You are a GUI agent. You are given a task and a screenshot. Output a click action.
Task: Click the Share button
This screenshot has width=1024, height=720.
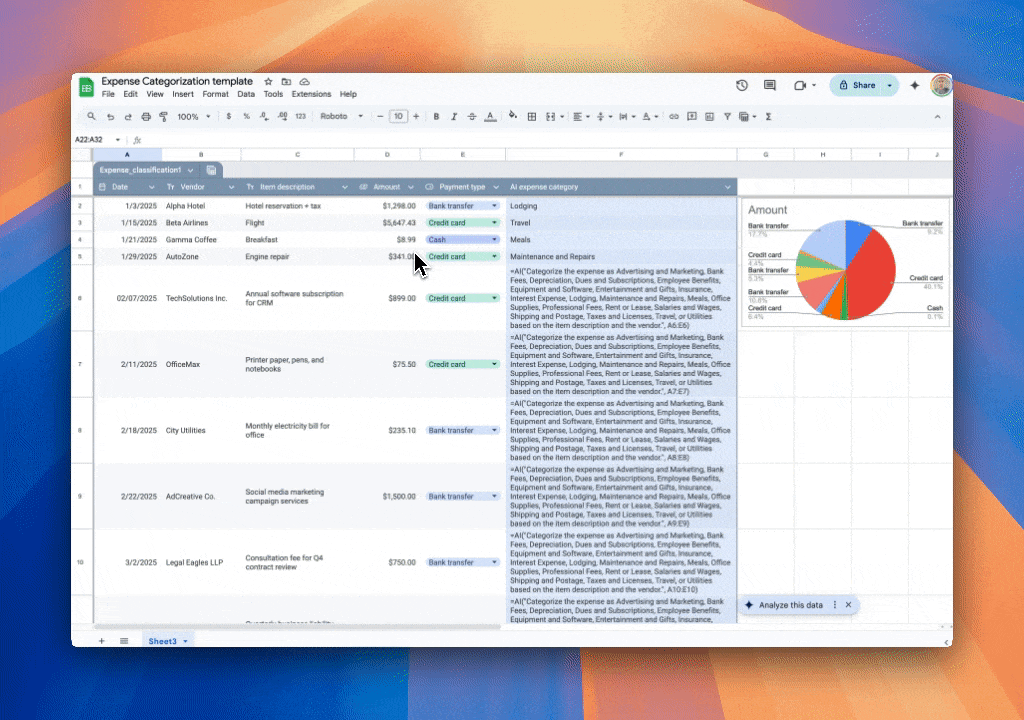857,86
